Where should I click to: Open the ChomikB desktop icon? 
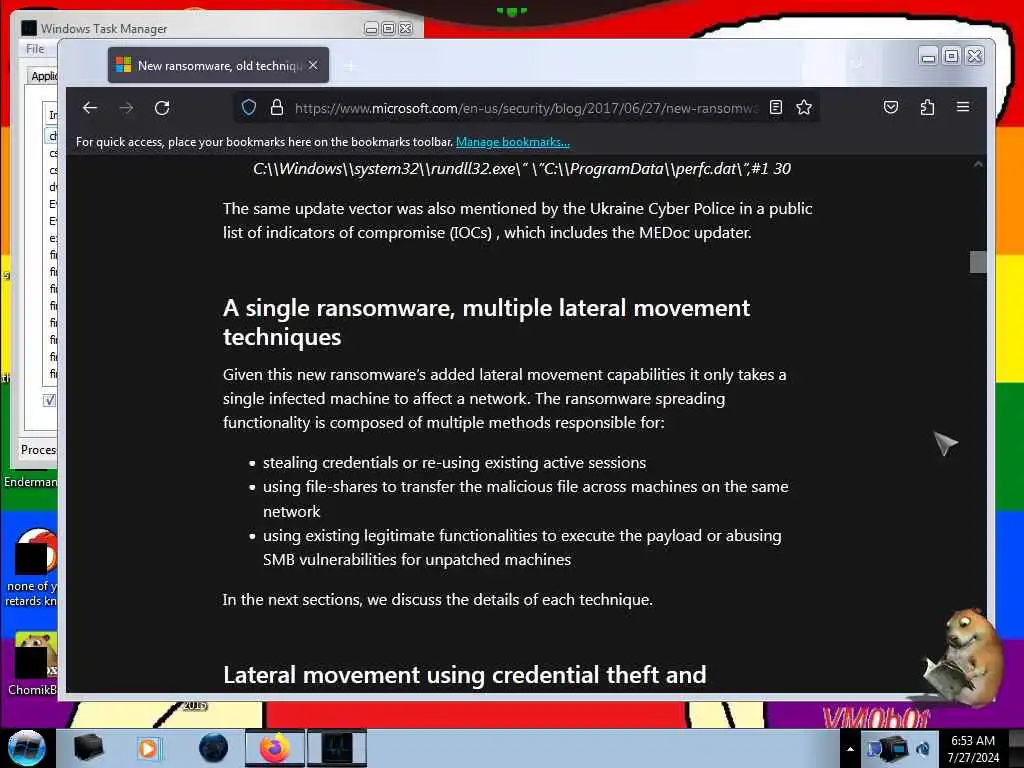pos(35,663)
